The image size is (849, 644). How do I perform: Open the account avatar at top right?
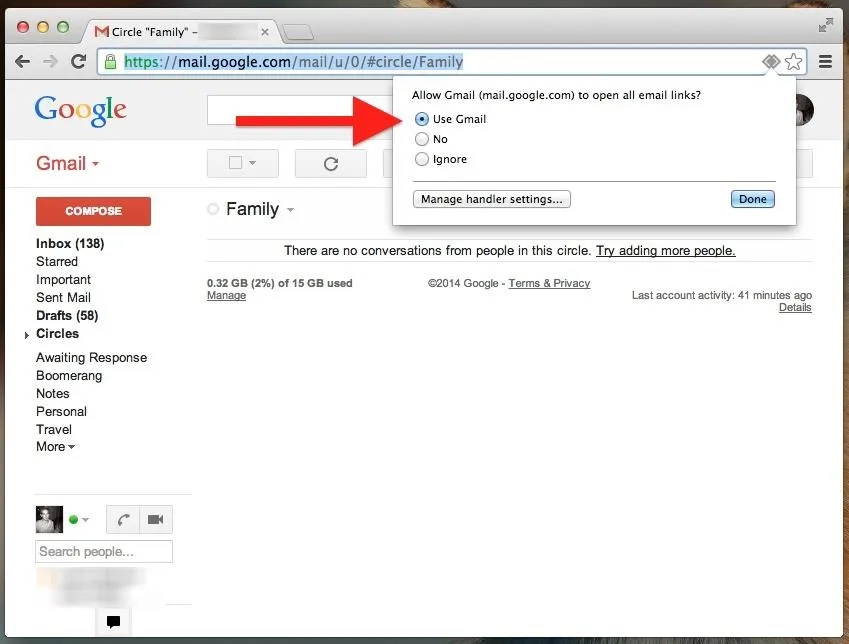805,110
